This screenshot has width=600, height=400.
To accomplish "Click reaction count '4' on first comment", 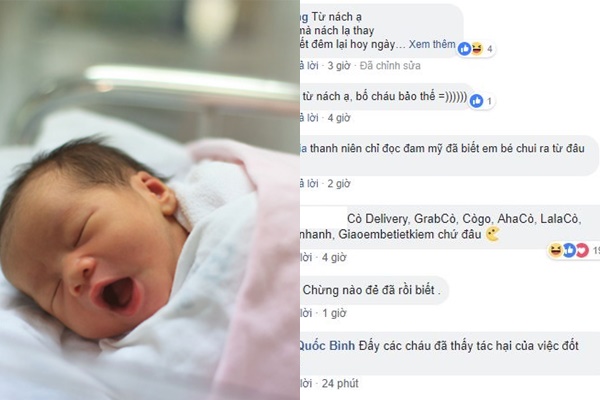I will click(x=489, y=49).
